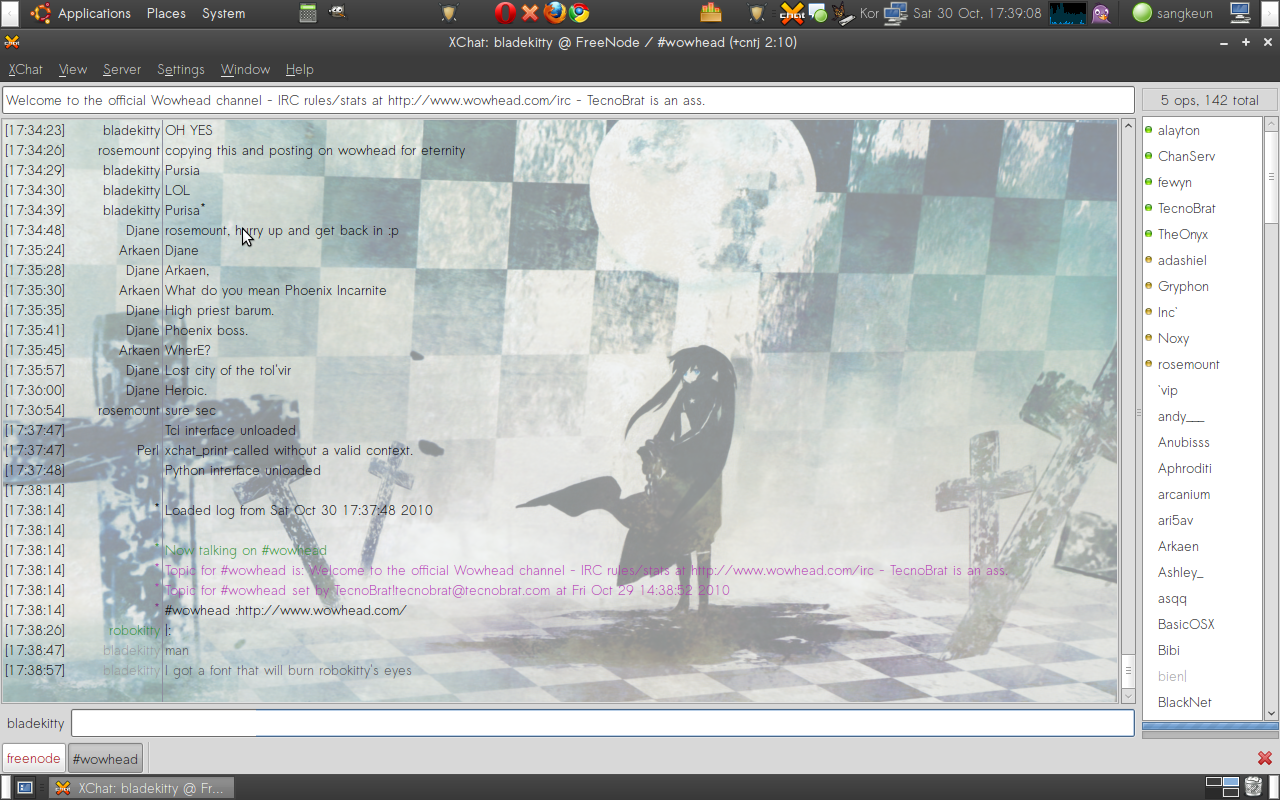This screenshot has width=1280, height=800.
Task: Open the Trash in the bottom panel
Action: point(1254,787)
